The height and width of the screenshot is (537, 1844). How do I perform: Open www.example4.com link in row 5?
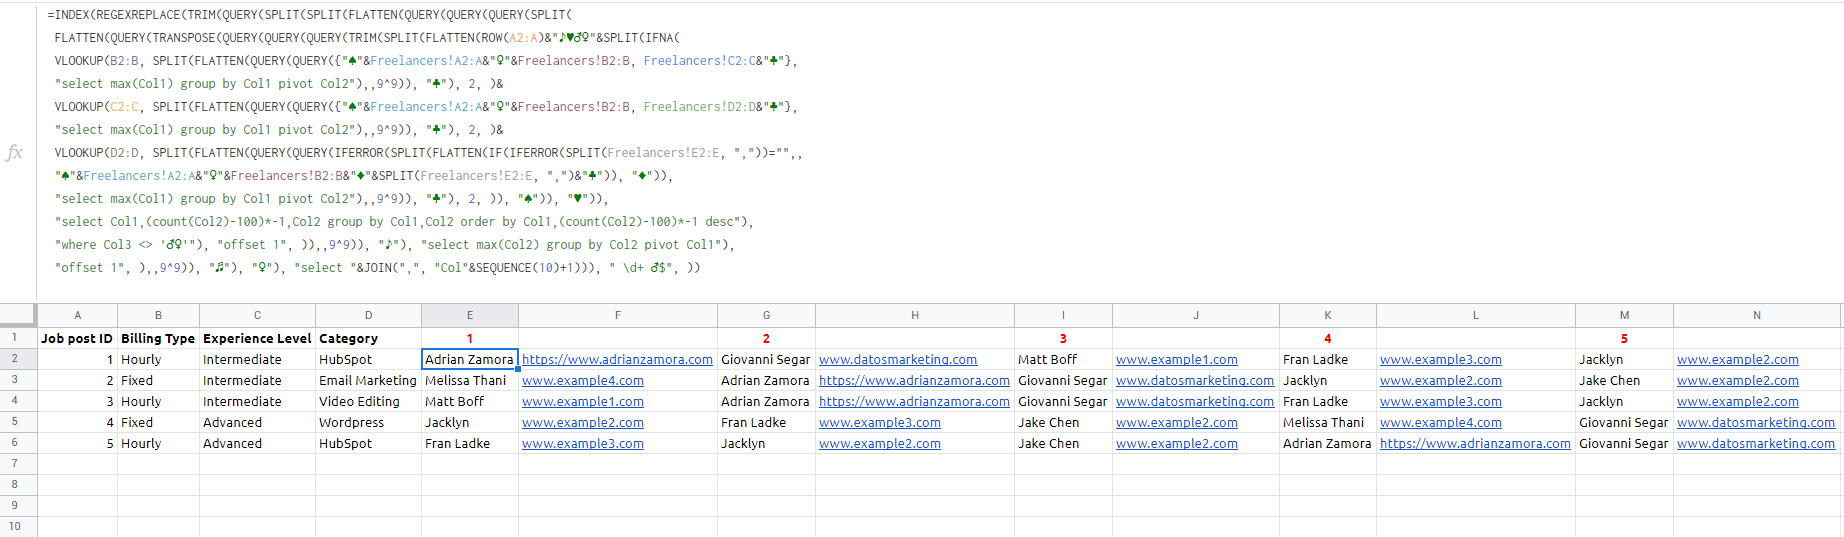coord(1441,422)
